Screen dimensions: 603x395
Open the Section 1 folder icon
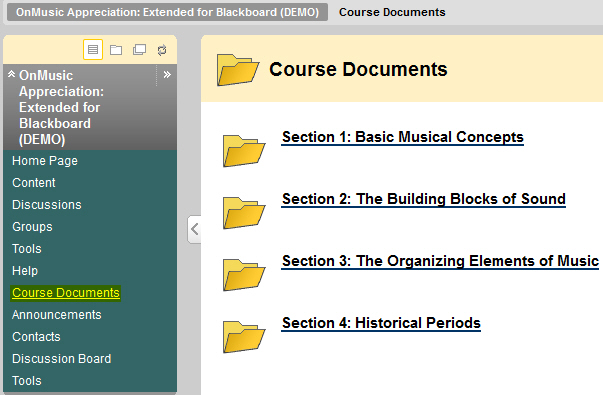[x=244, y=151]
